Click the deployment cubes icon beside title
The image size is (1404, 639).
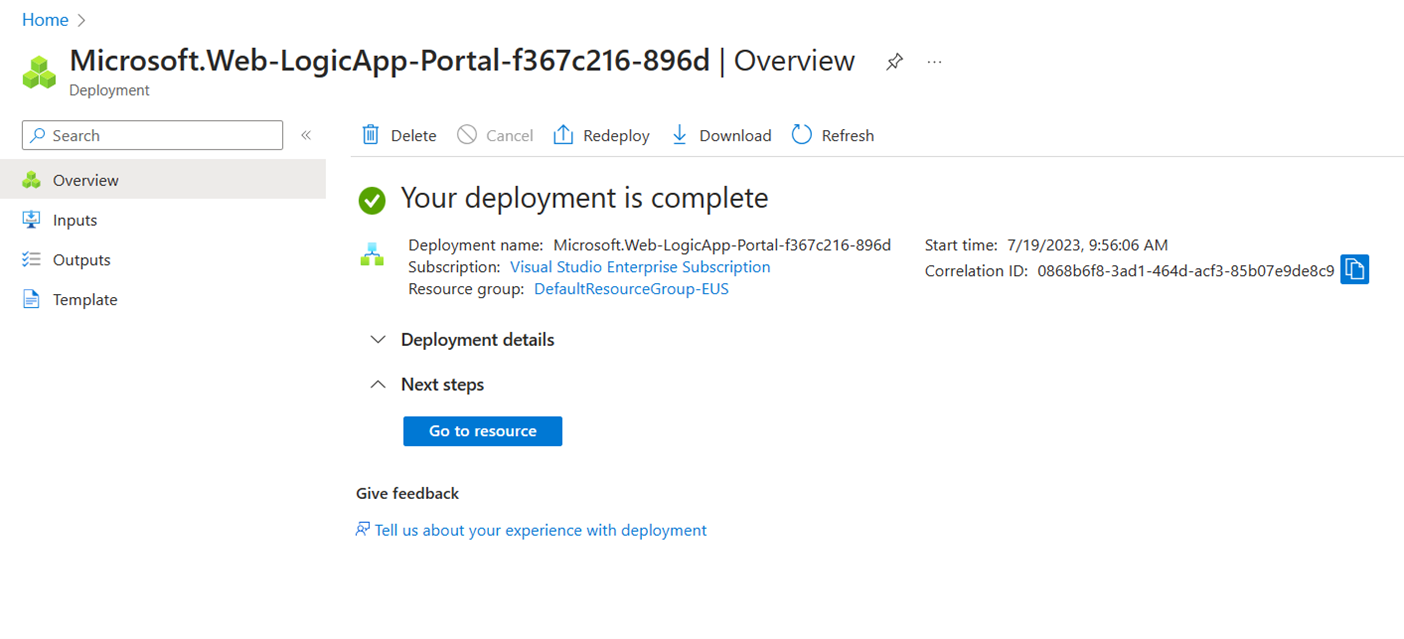(x=40, y=72)
